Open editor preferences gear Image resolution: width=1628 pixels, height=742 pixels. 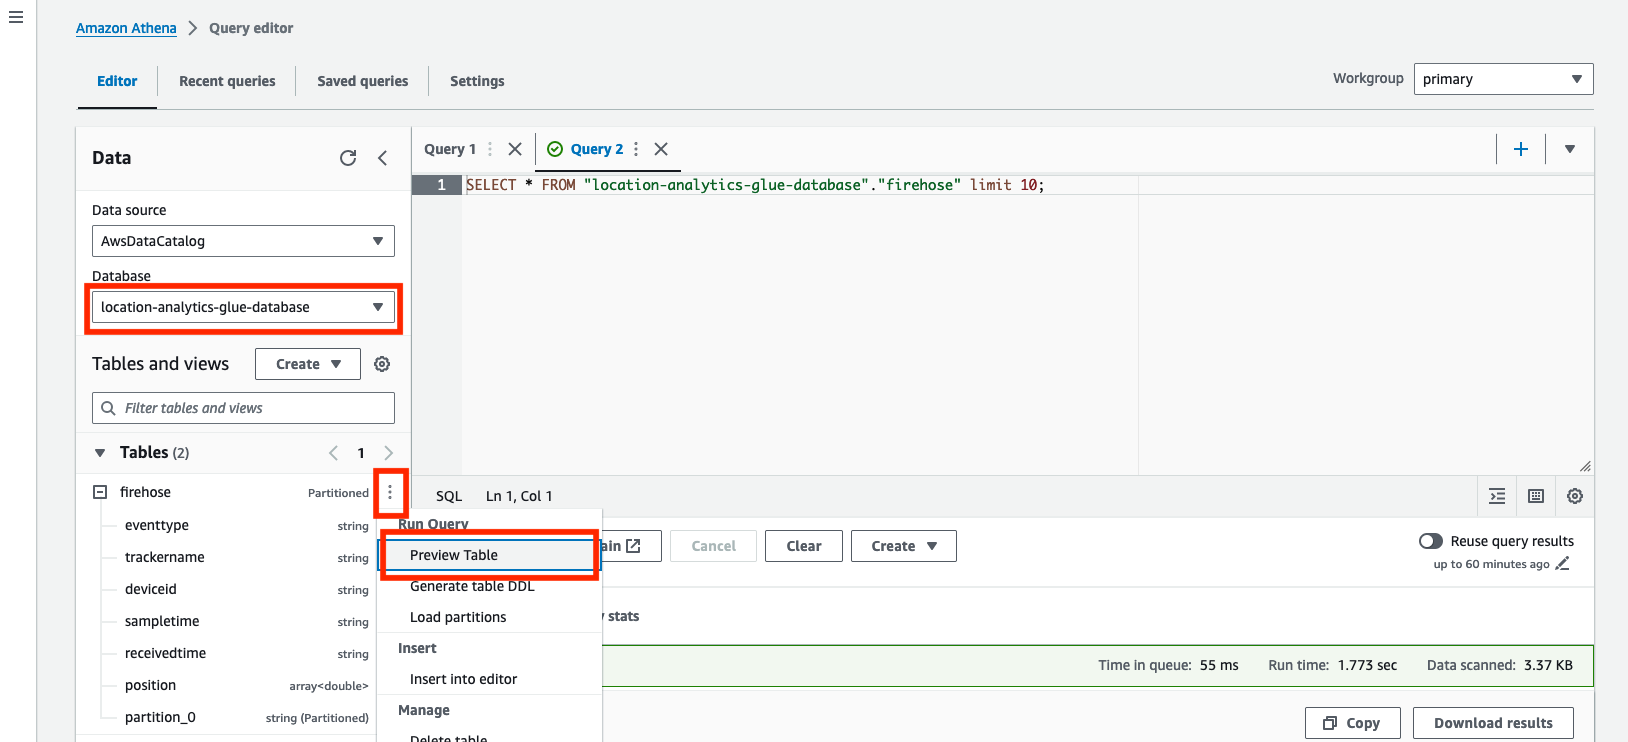[1575, 496]
